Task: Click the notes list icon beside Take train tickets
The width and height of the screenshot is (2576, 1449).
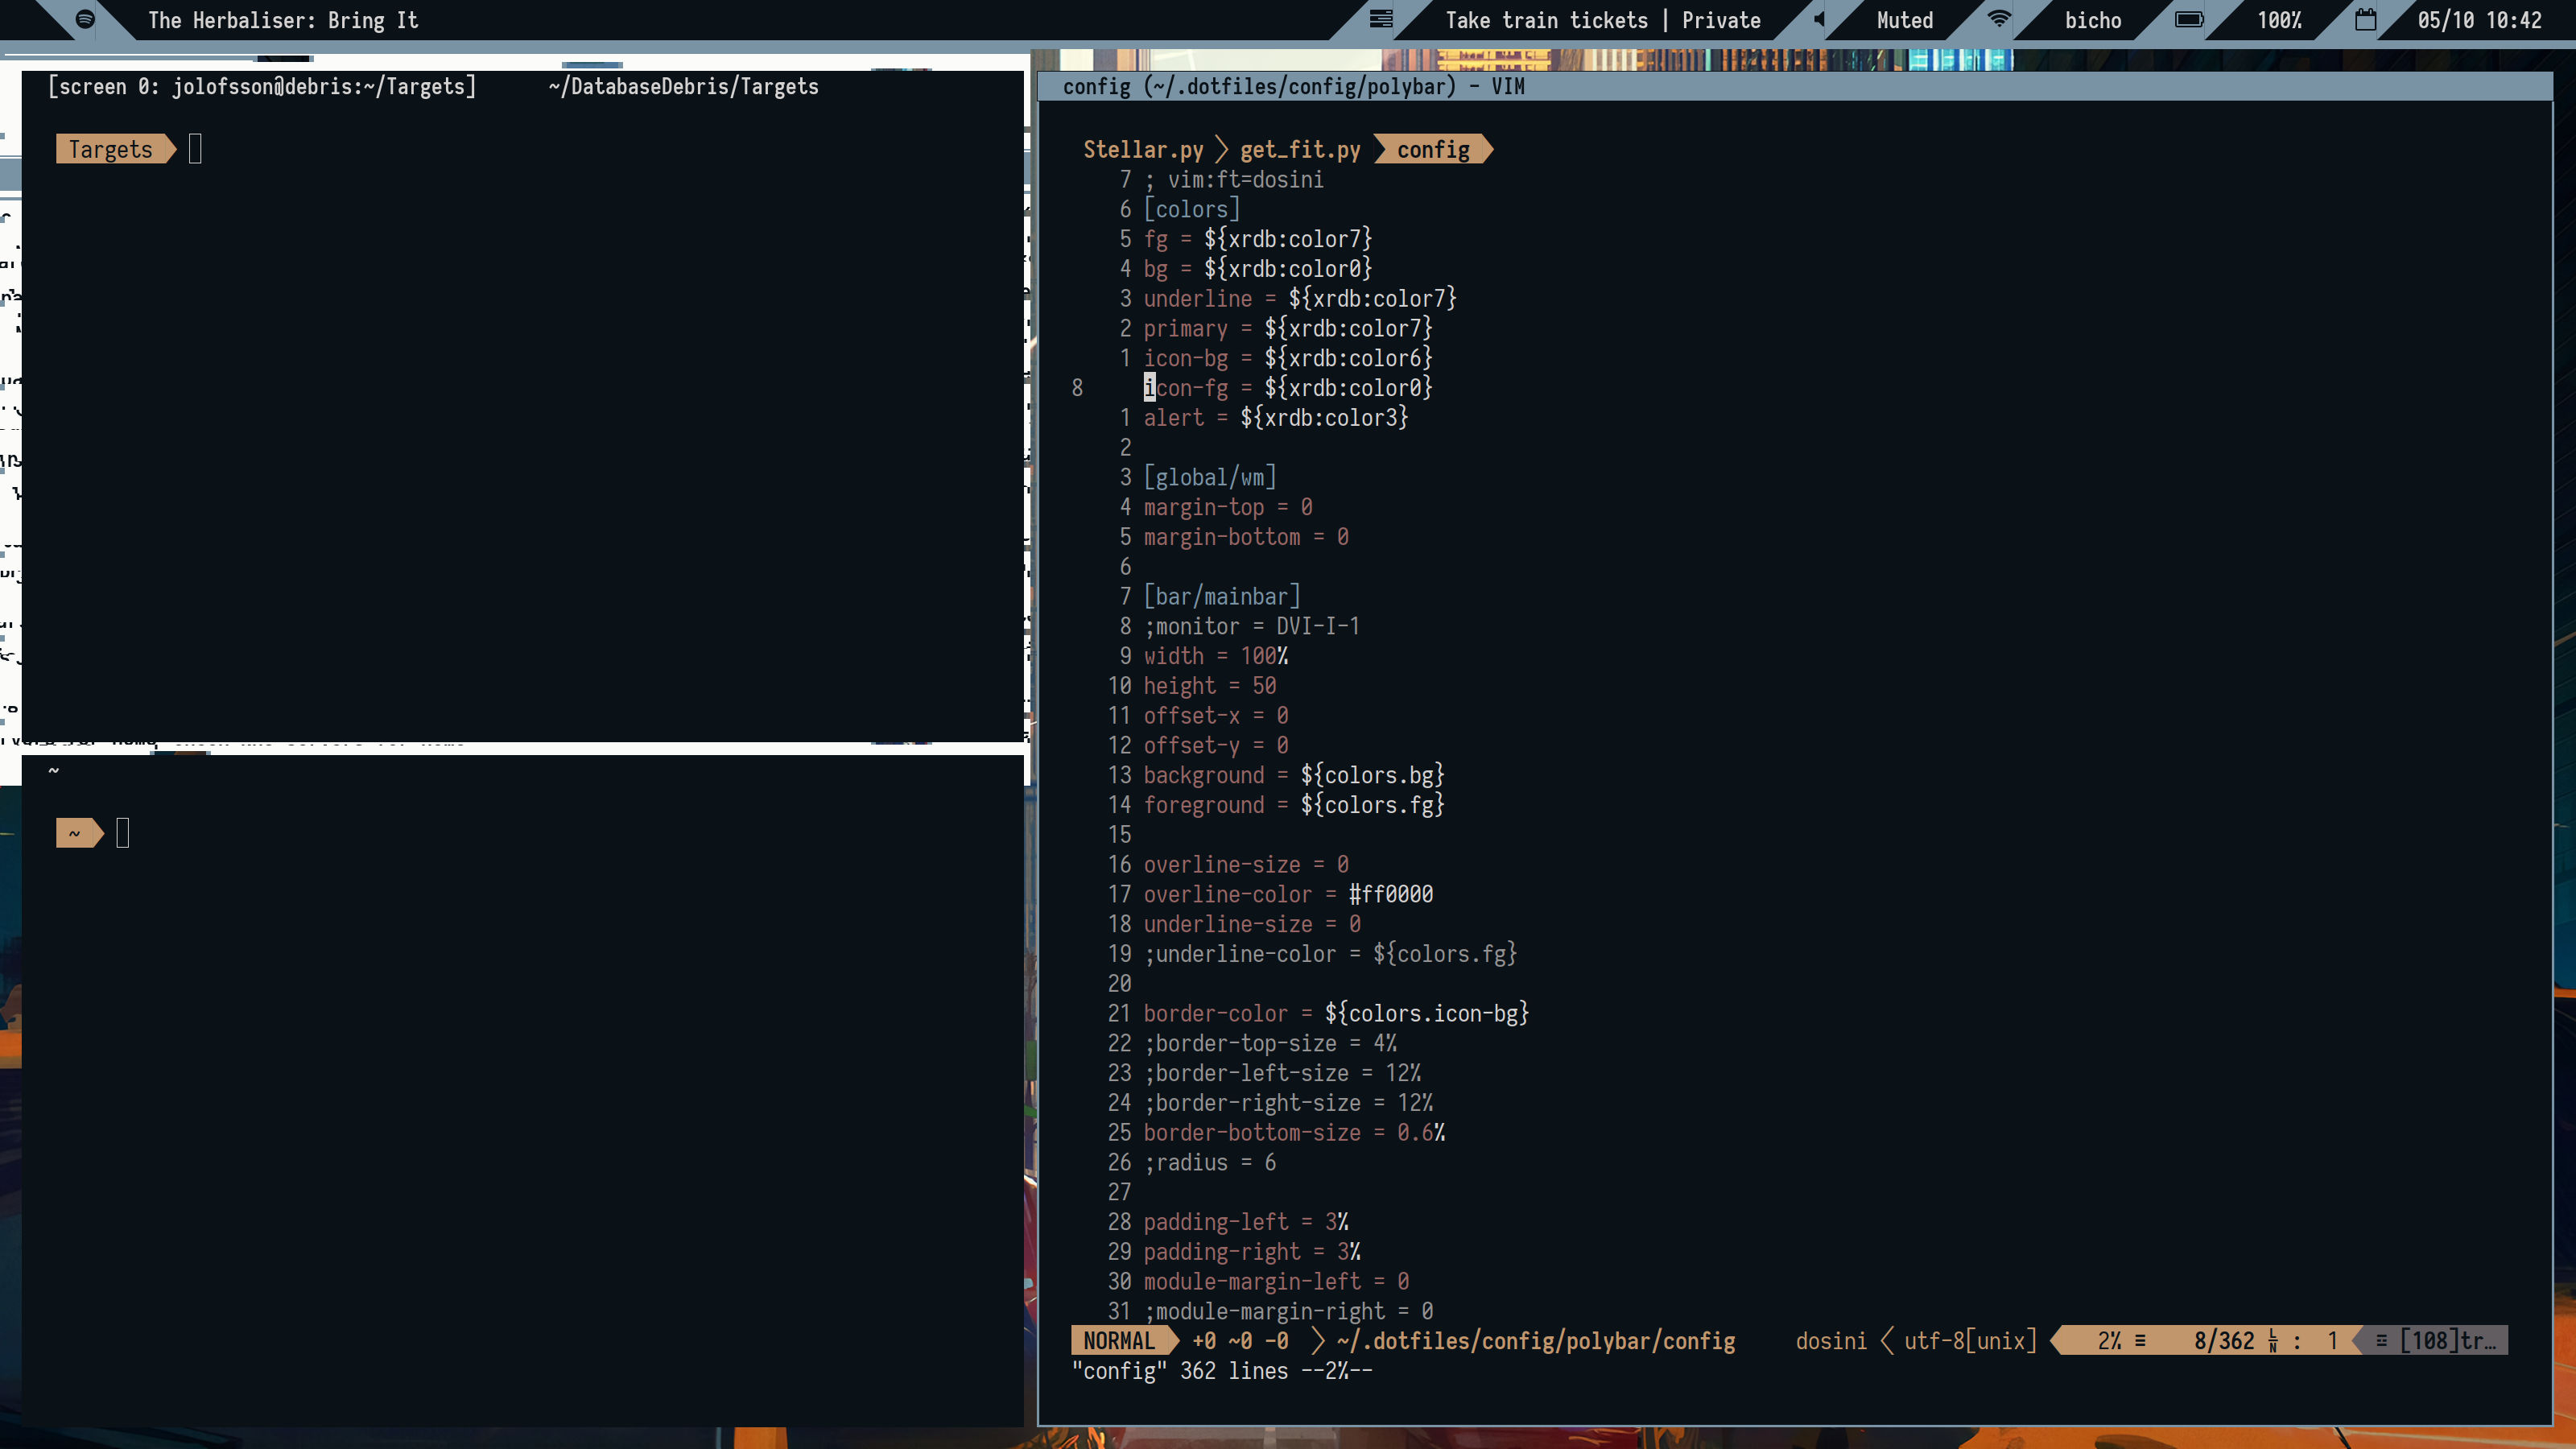Action: [x=1381, y=19]
